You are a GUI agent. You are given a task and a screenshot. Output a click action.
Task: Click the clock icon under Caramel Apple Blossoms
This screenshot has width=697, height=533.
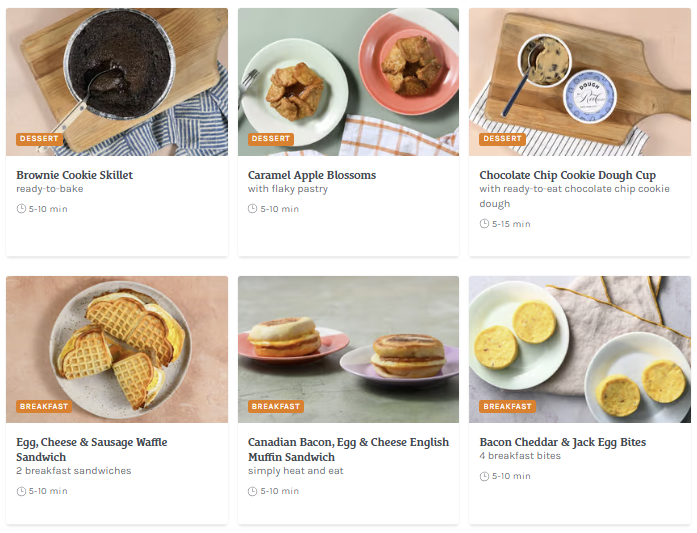click(x=253, y=209)
